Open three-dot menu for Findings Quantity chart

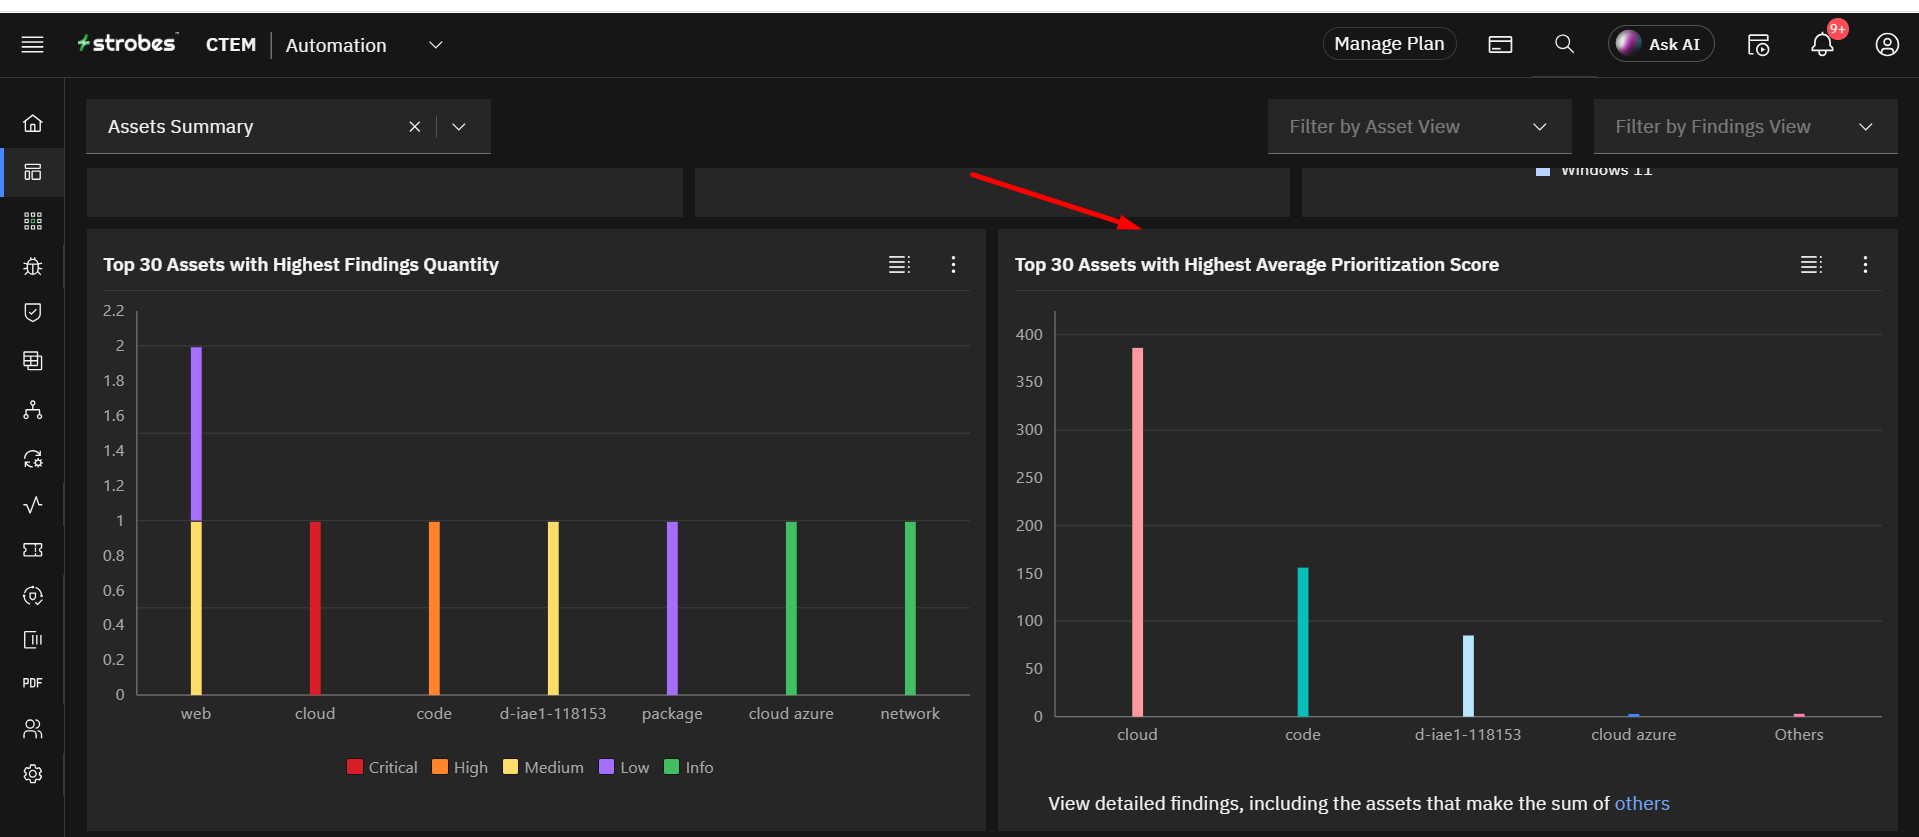[953, 264]
